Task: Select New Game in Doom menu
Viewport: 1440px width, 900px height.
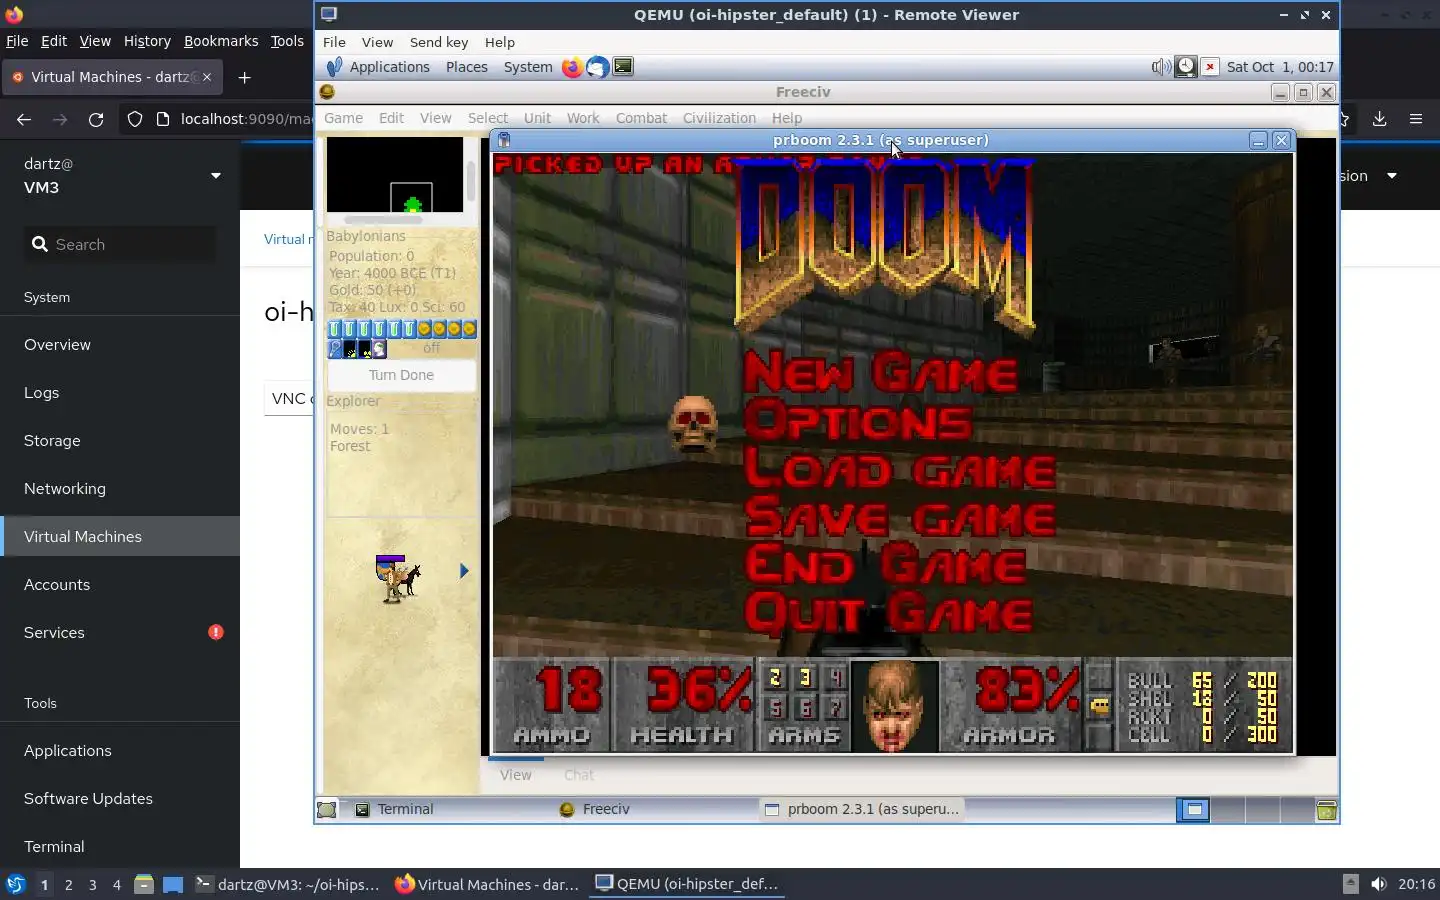Action: click(880, 372)
